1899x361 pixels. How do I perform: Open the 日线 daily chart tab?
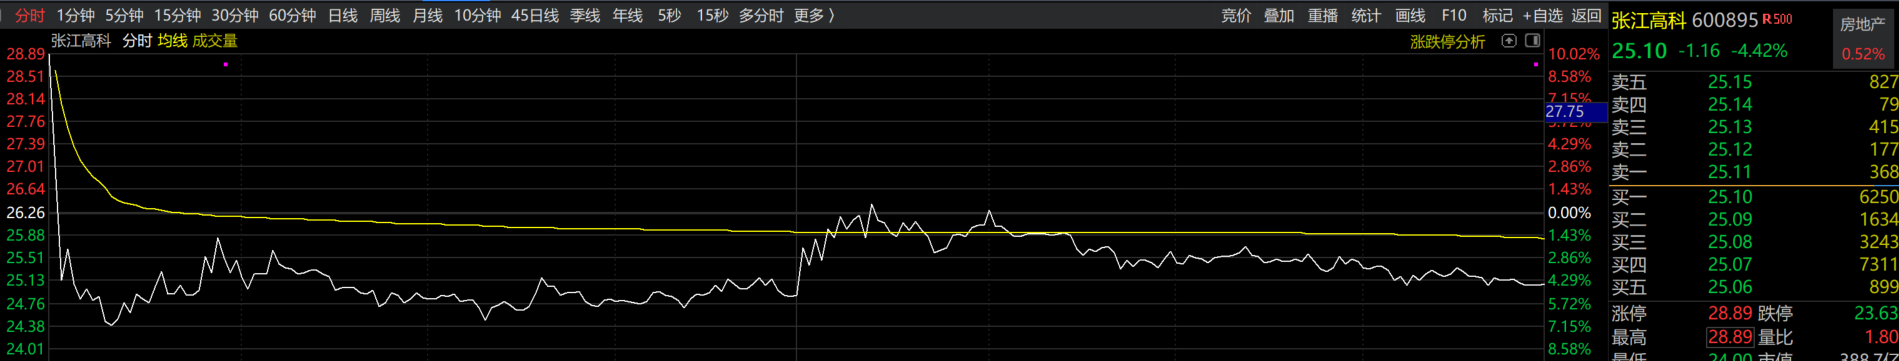coord(342,15)
